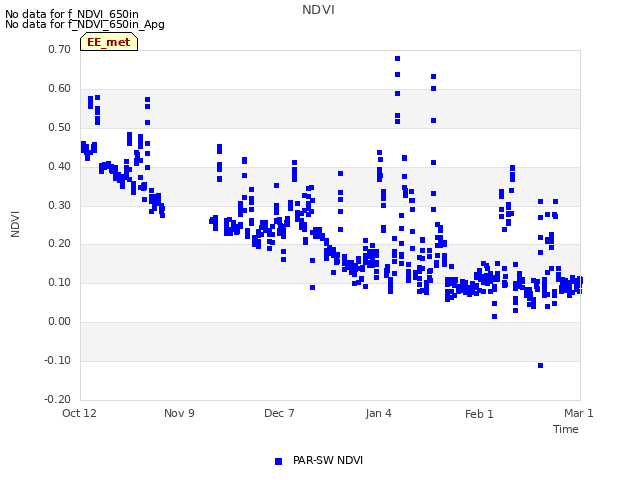Click the 0.70 y-axis tick label

coord(60,49)
